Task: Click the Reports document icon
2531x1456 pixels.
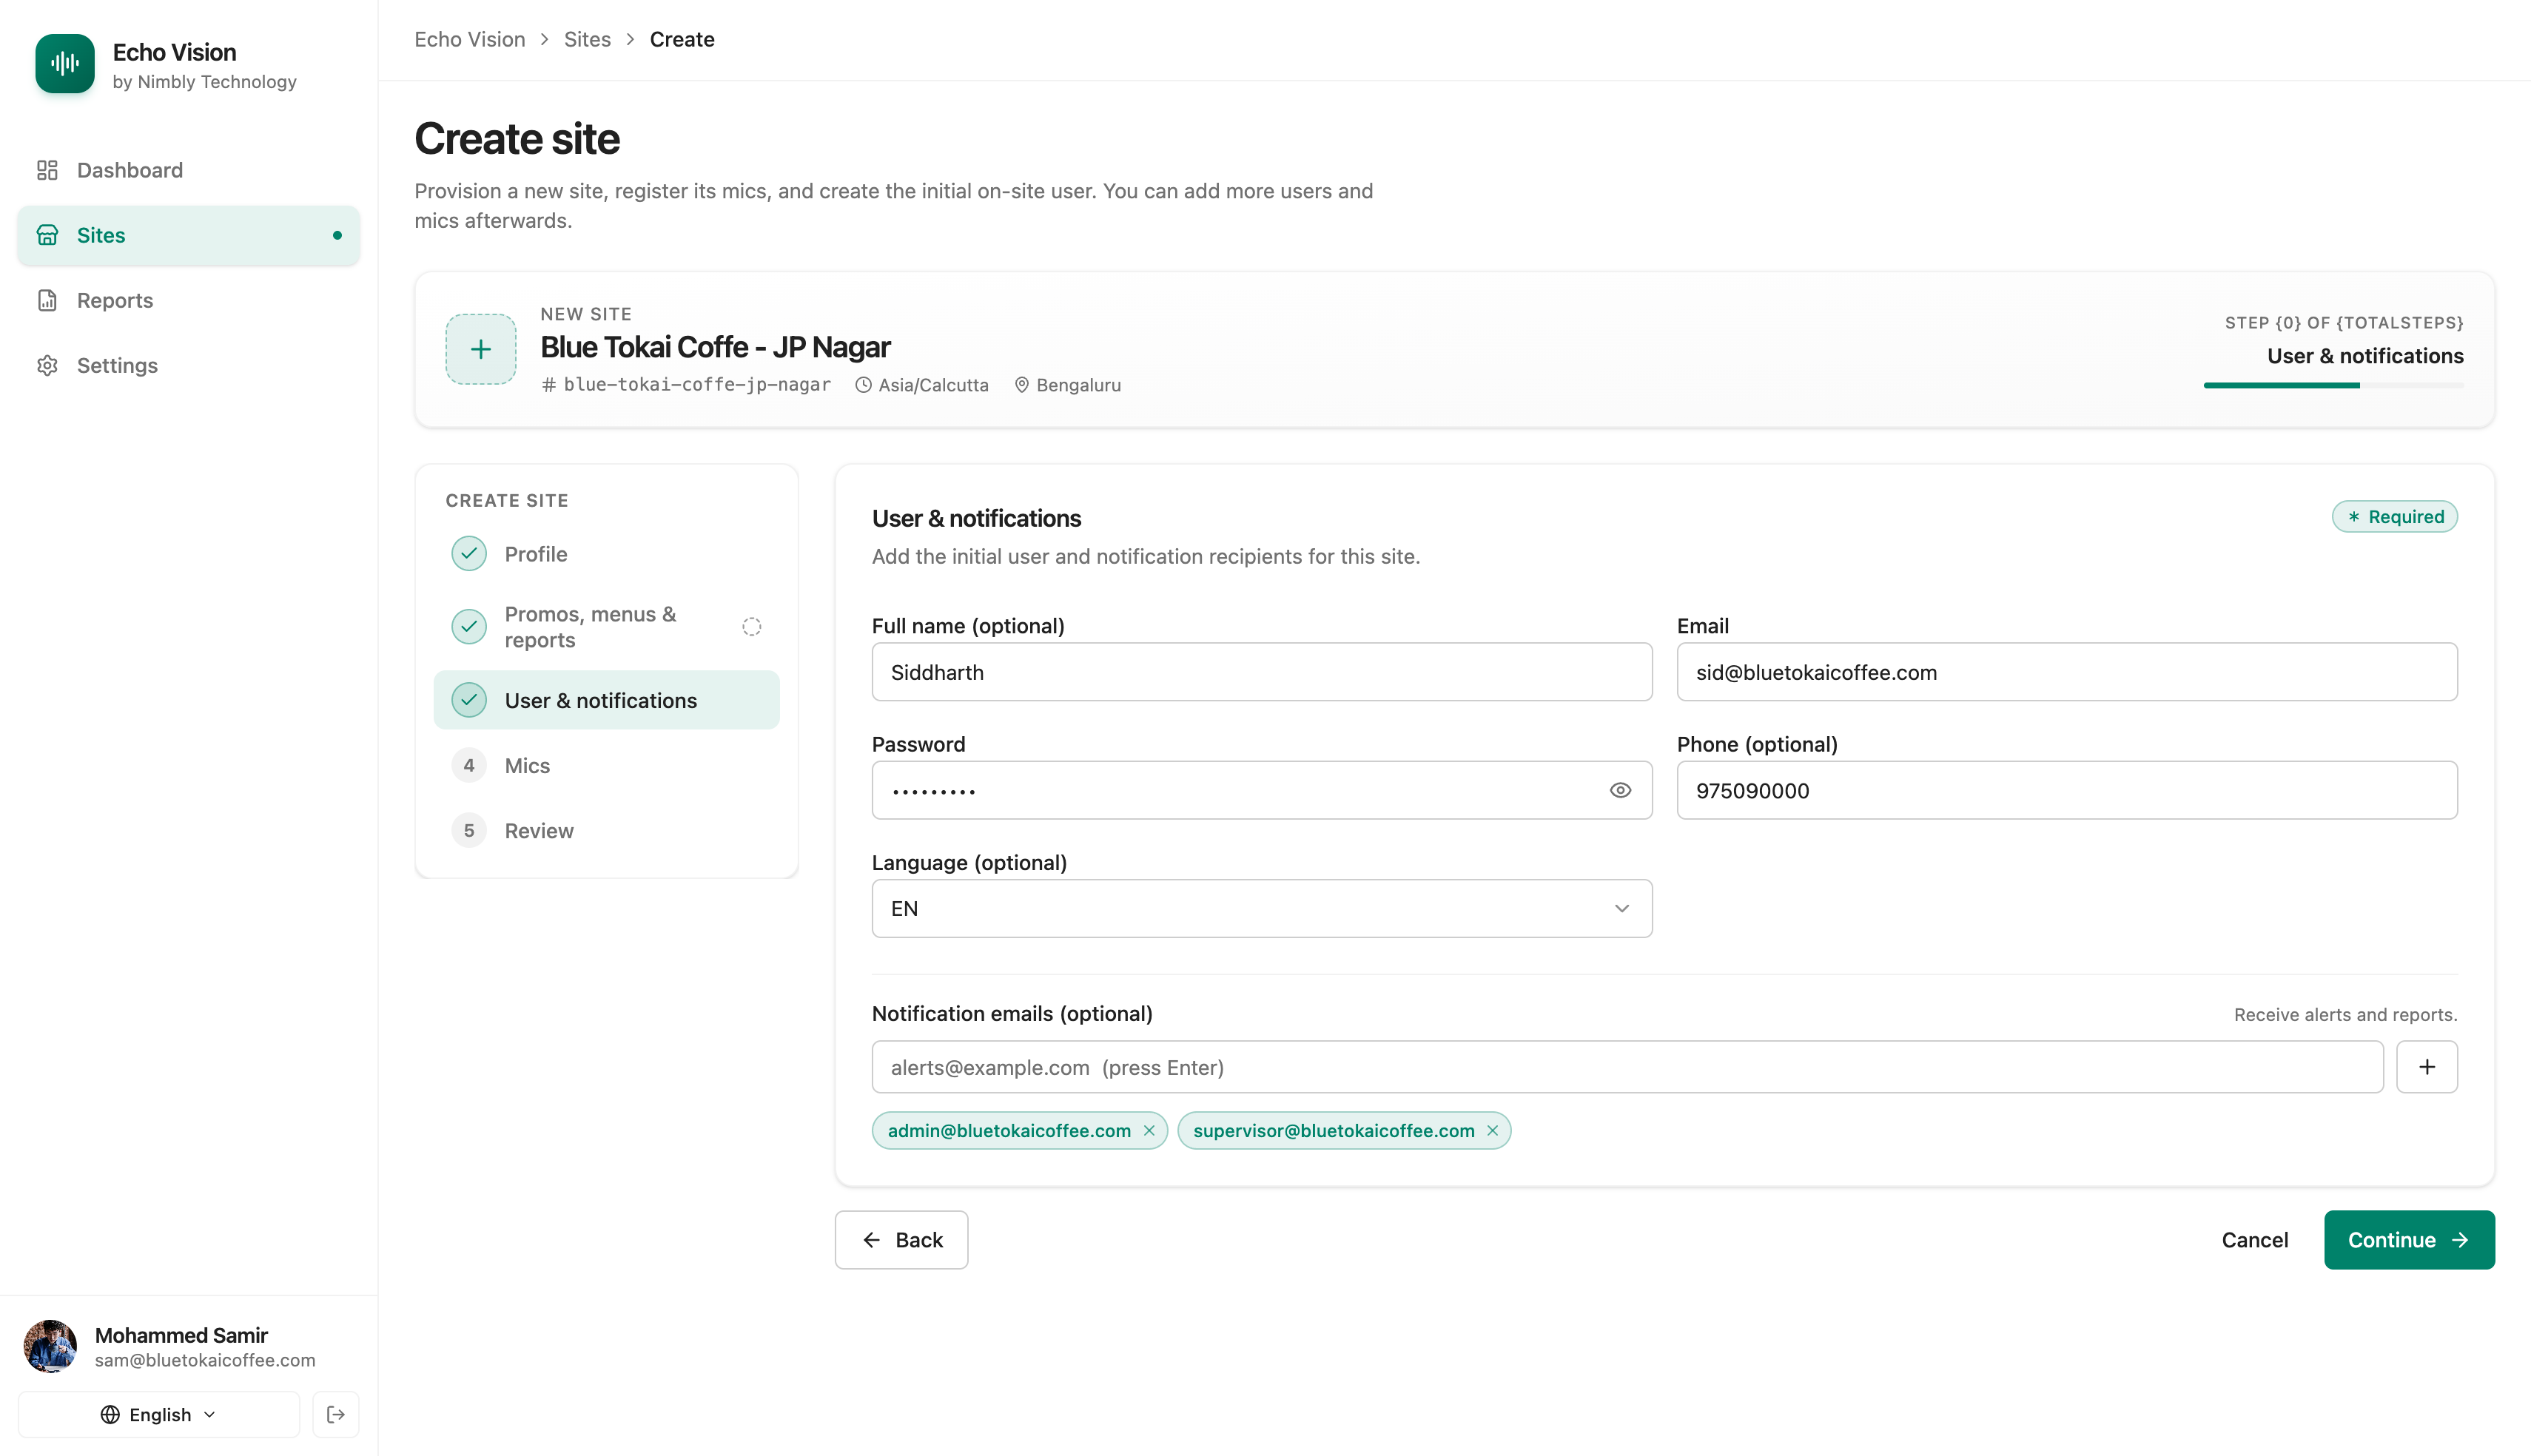Action: pyautogui.click(x=47, y=300)
